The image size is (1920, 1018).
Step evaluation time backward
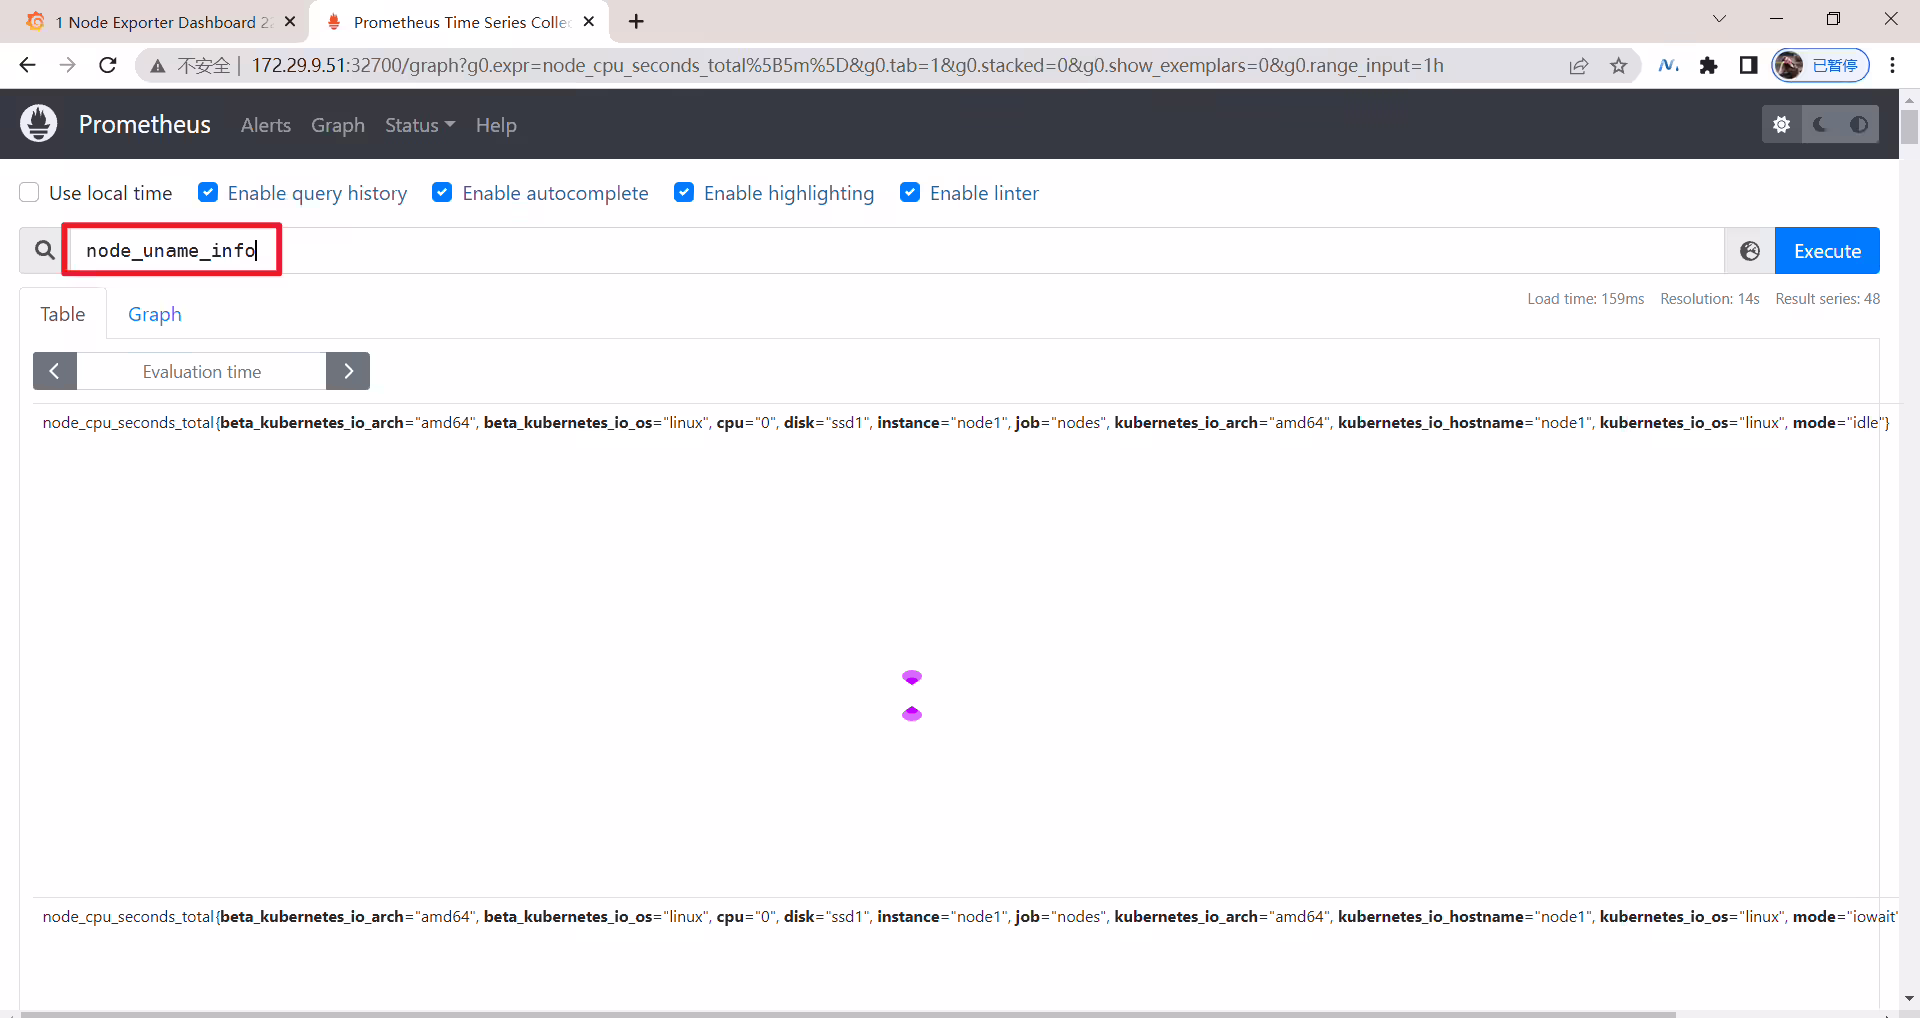55,371
